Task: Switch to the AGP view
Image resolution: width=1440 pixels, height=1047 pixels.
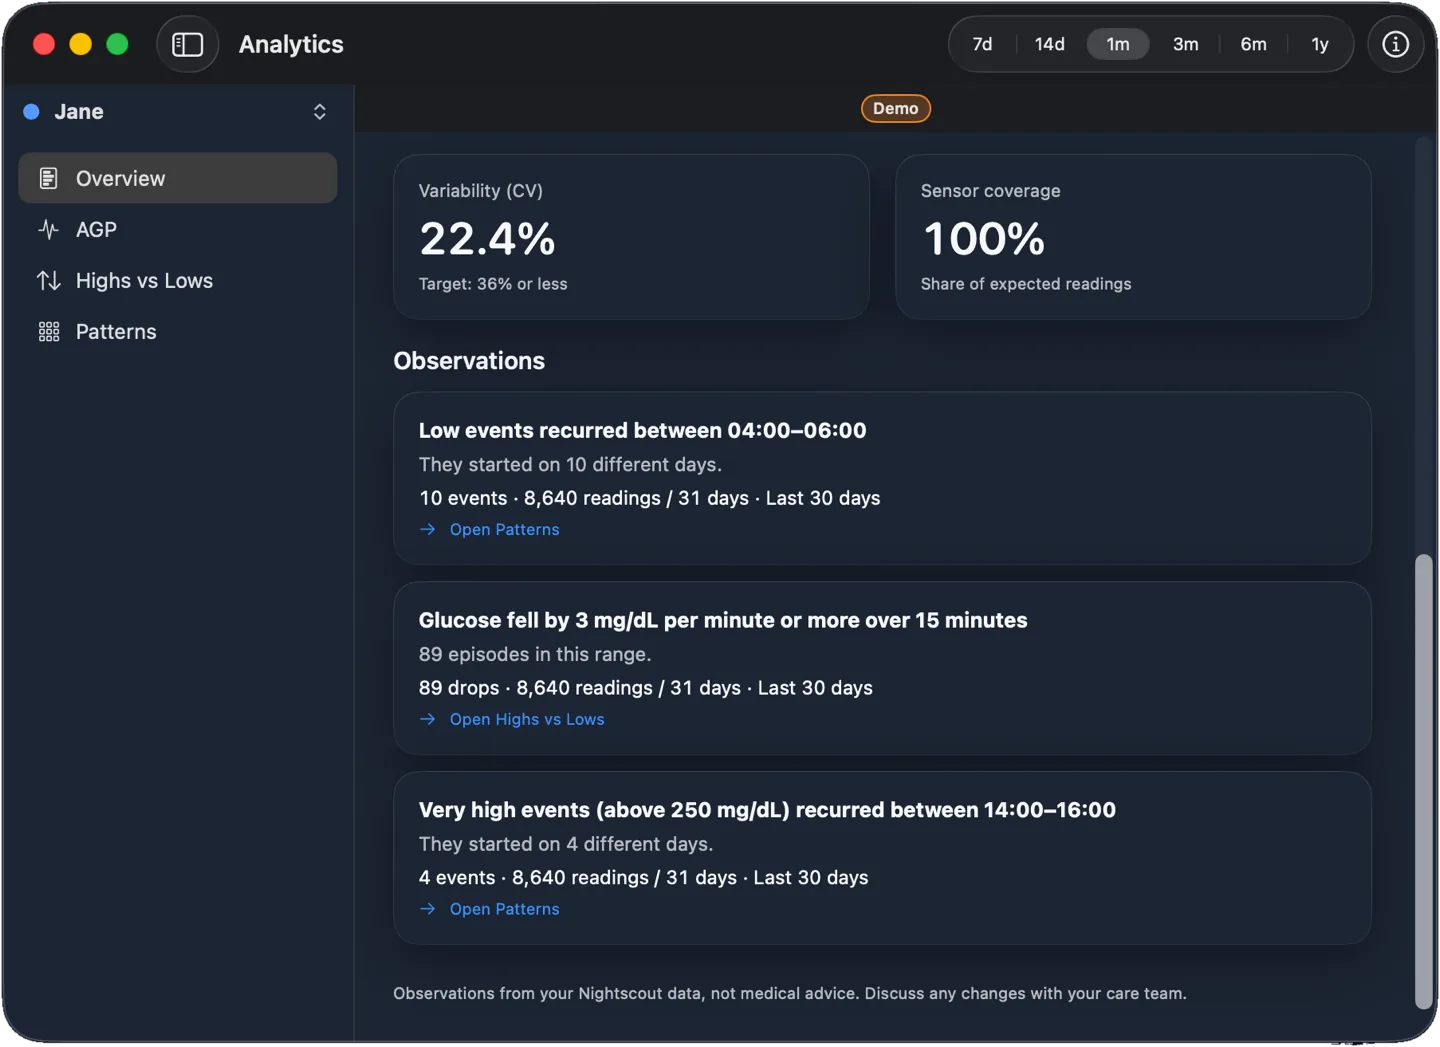Action: [x=178, y=229]
